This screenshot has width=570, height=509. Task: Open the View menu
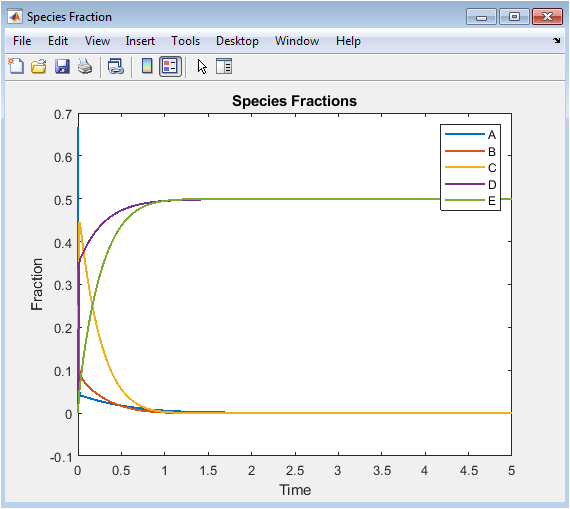tap(97, 41)
